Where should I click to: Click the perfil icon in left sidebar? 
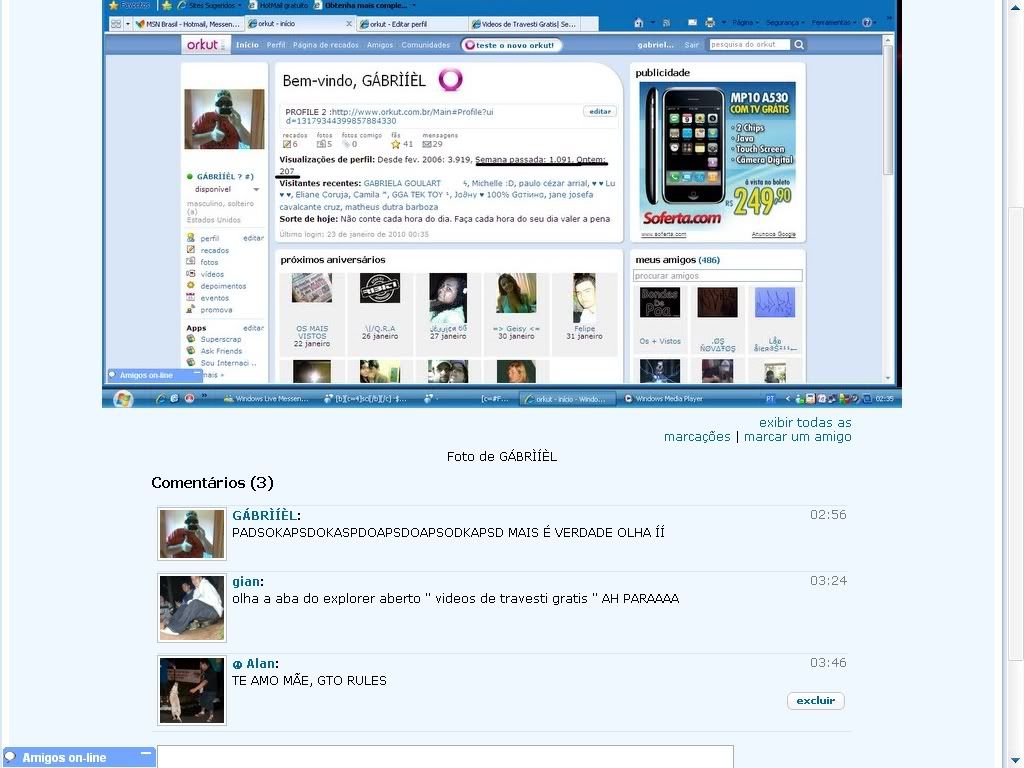tap(191, 238)
